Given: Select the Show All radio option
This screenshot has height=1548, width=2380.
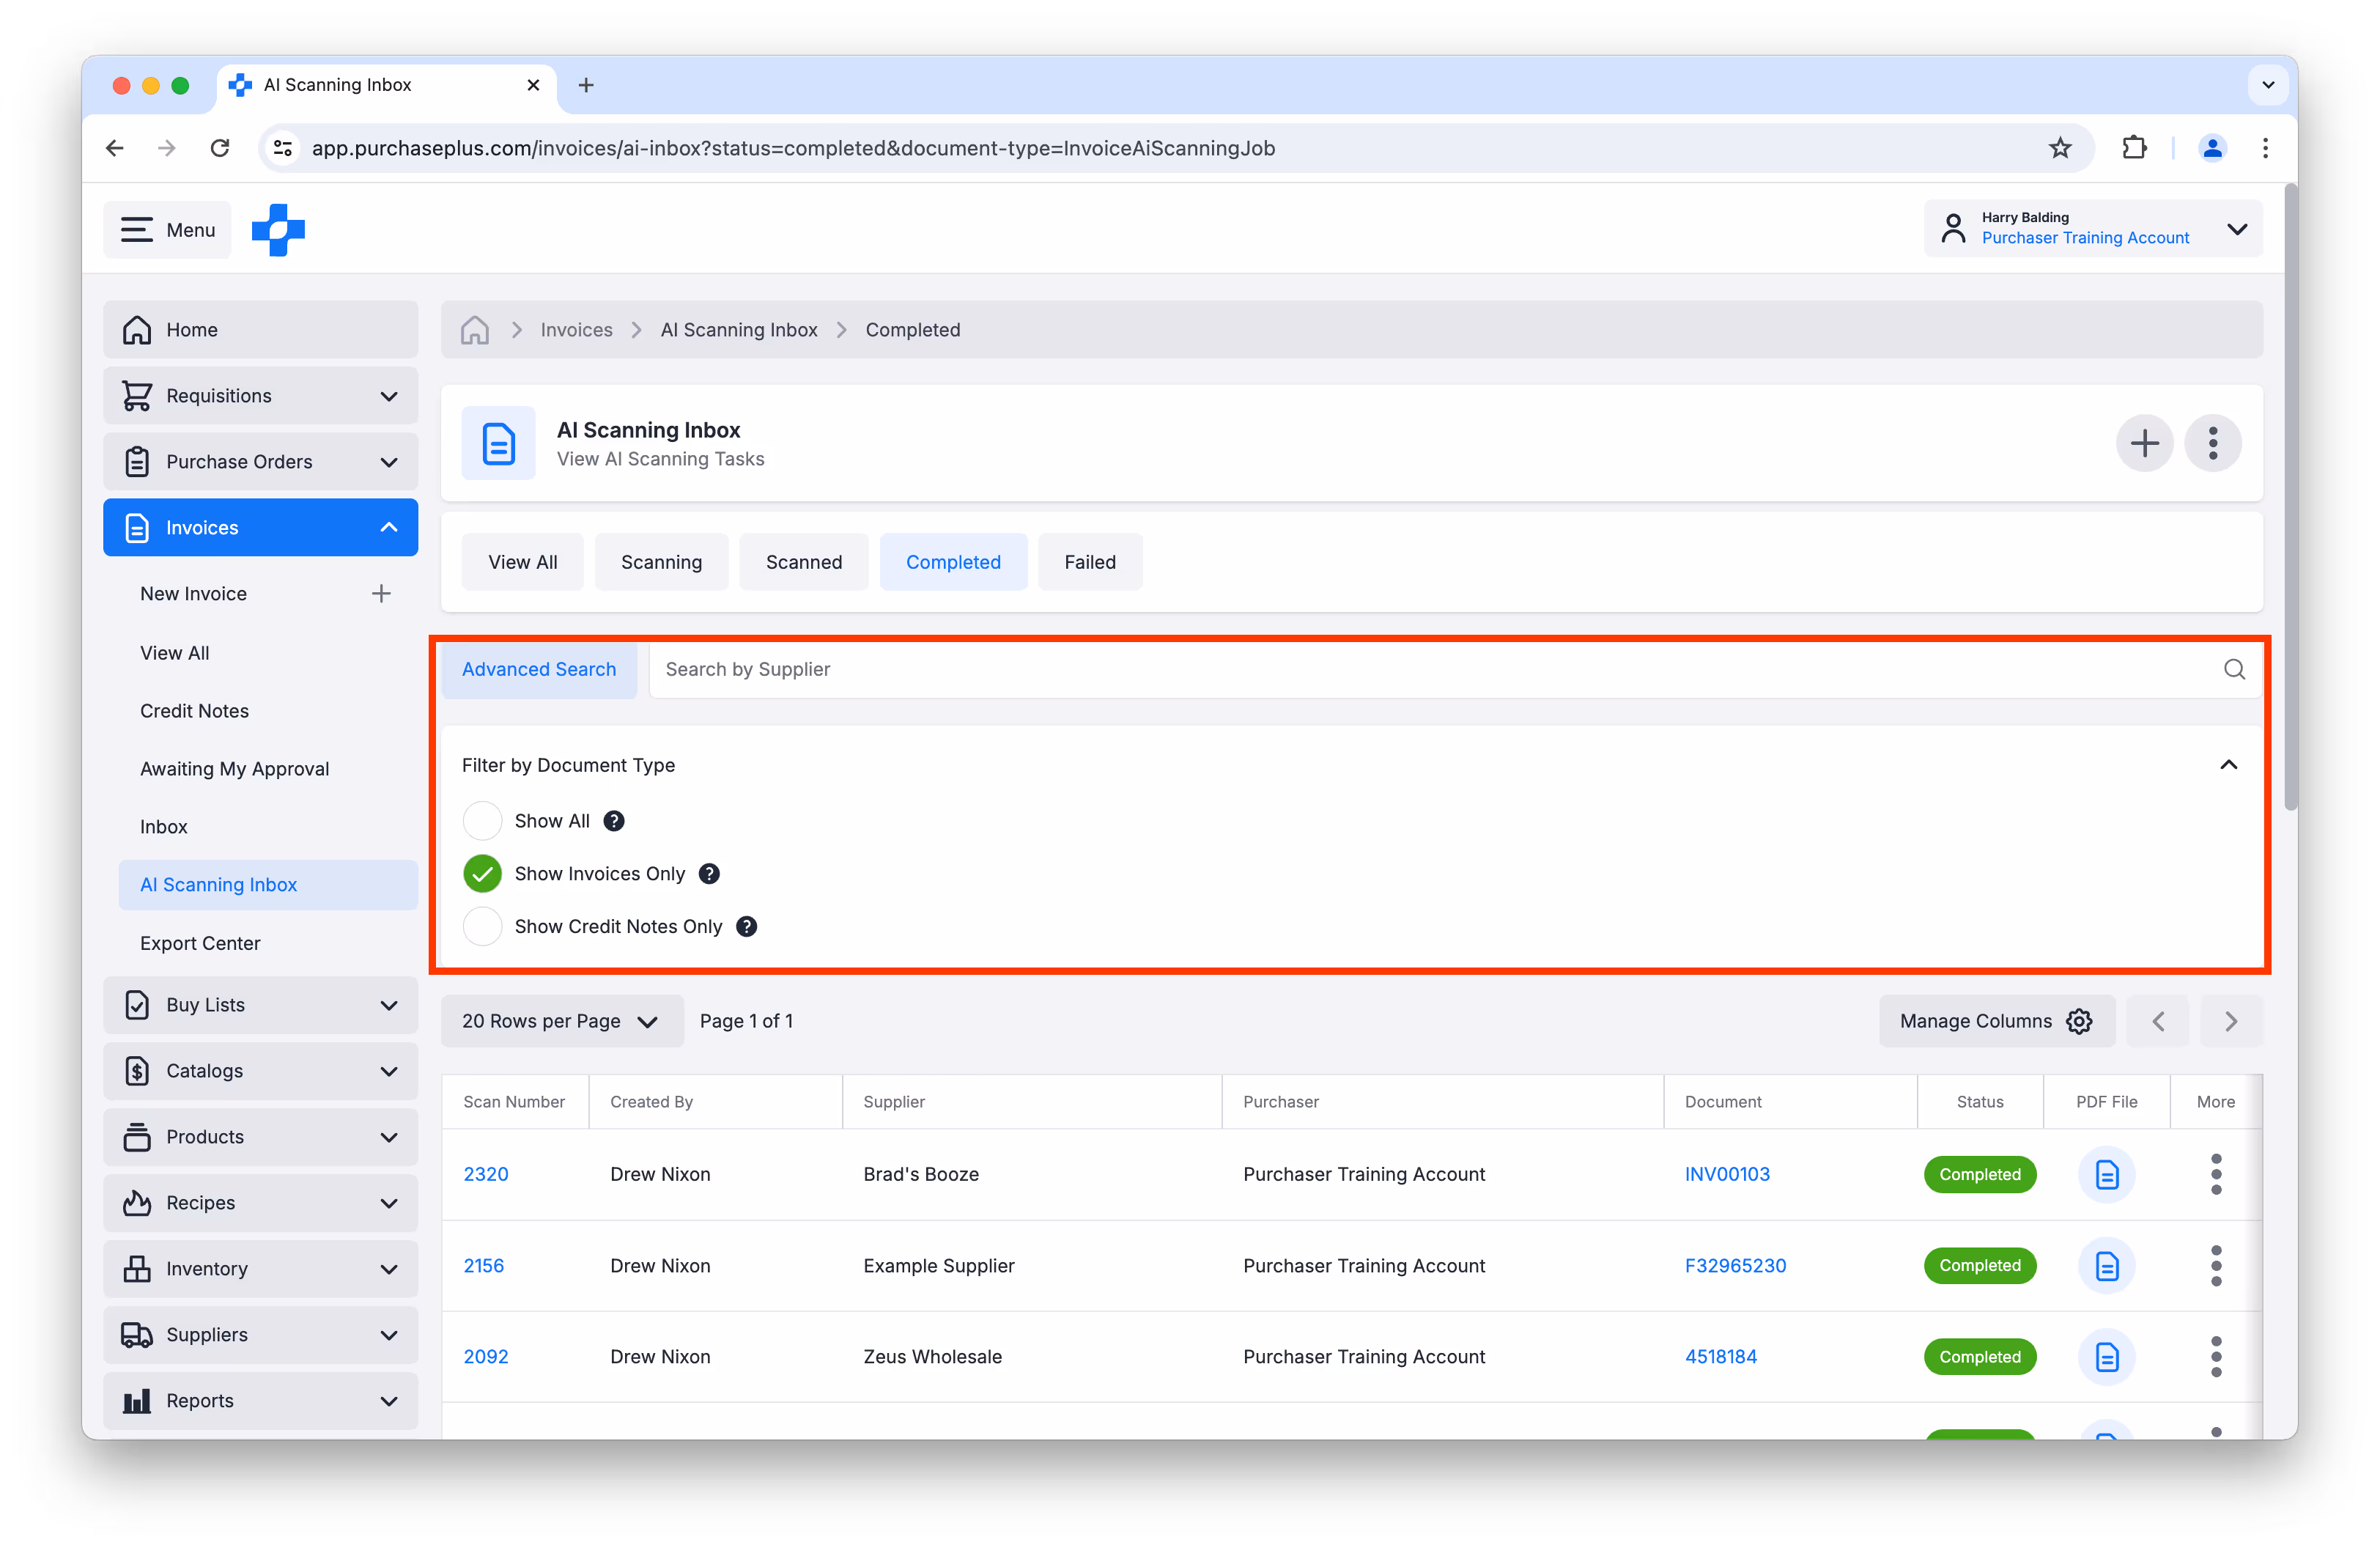Looking at the screenshot, I should point(482,821).
